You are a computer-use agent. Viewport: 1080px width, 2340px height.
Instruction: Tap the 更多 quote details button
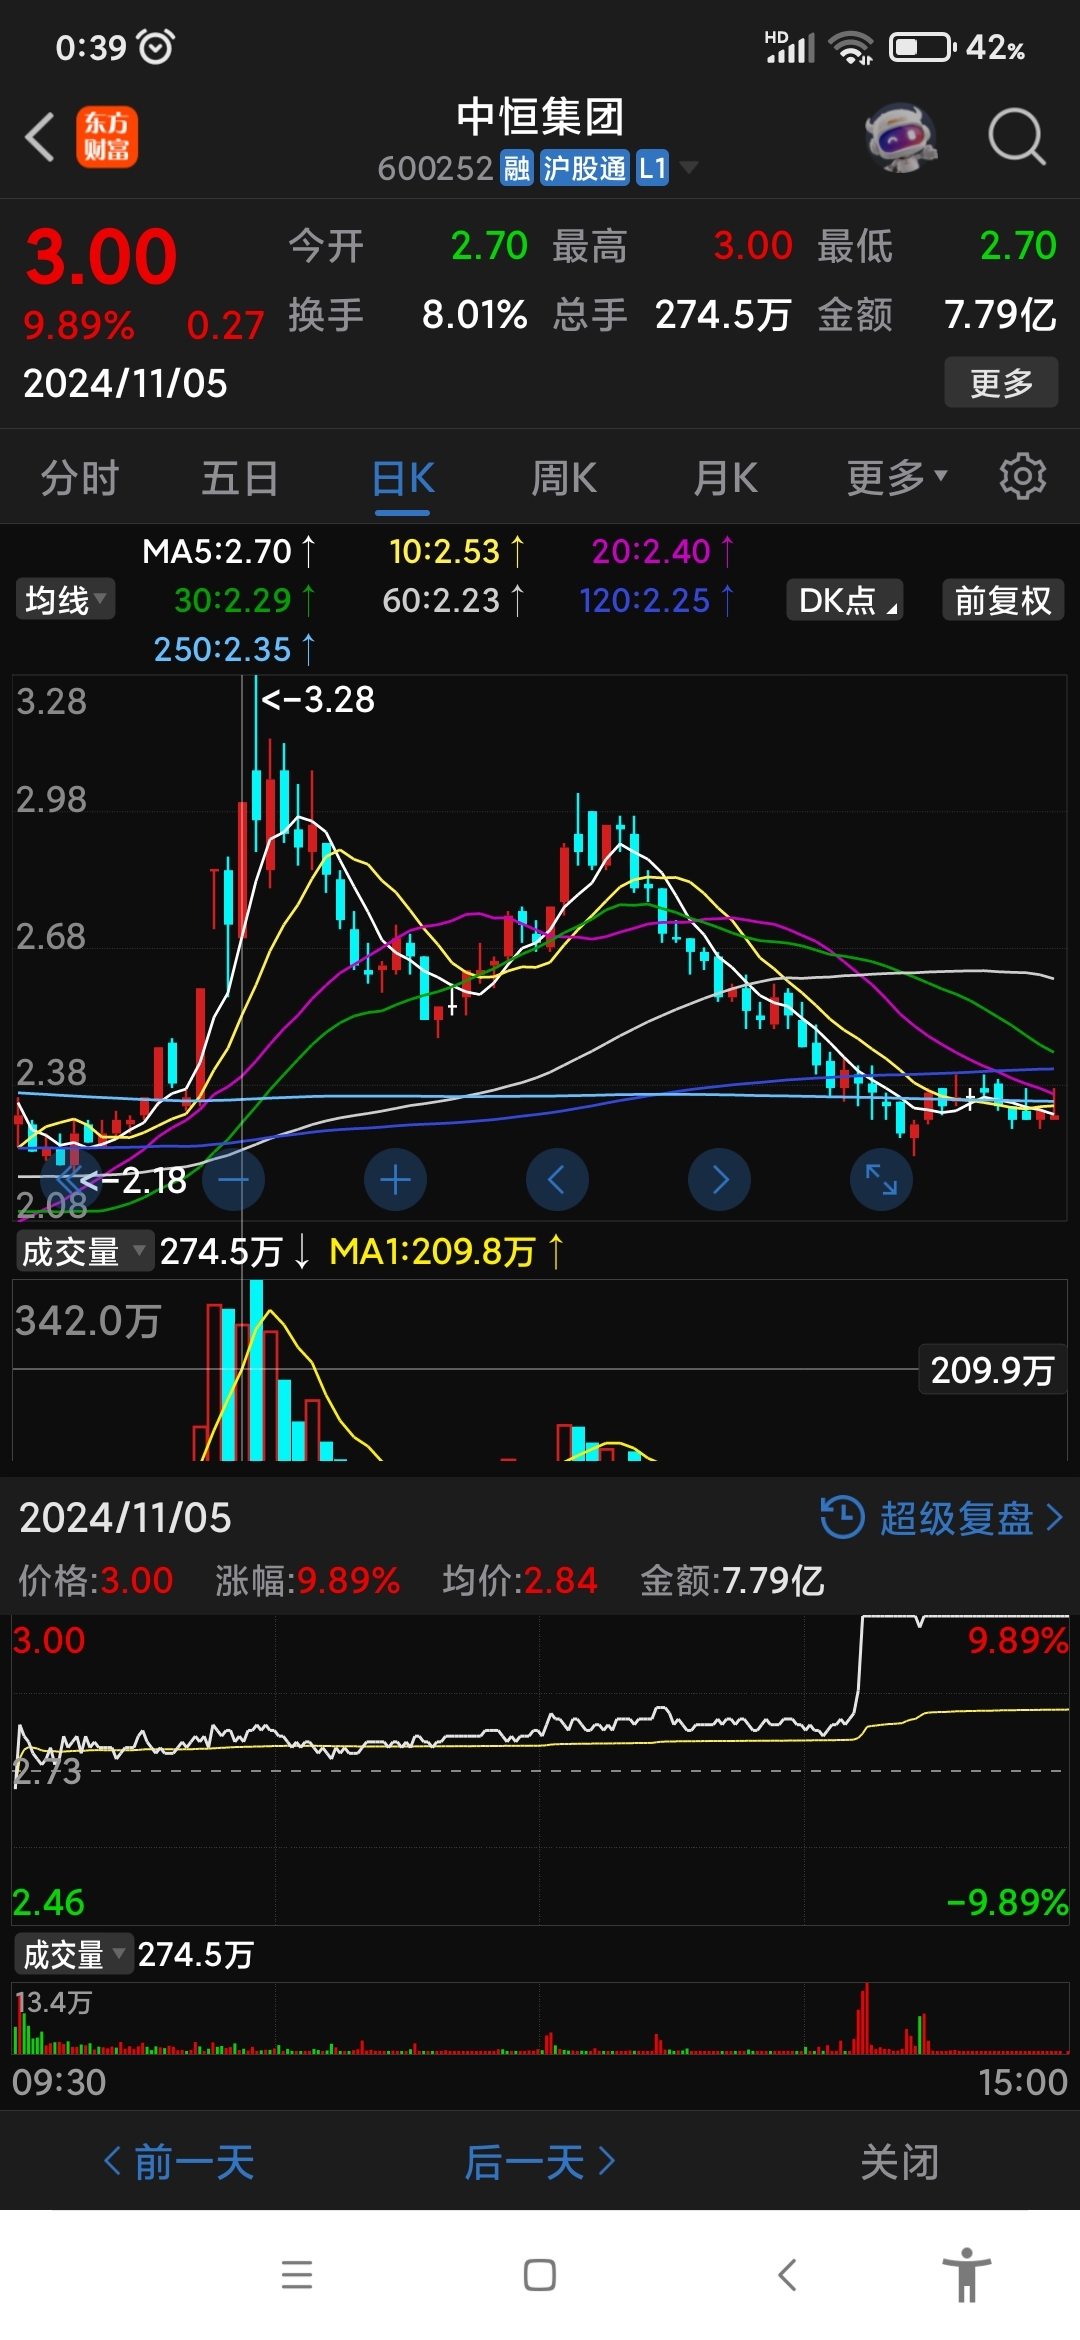point(1001,382)
